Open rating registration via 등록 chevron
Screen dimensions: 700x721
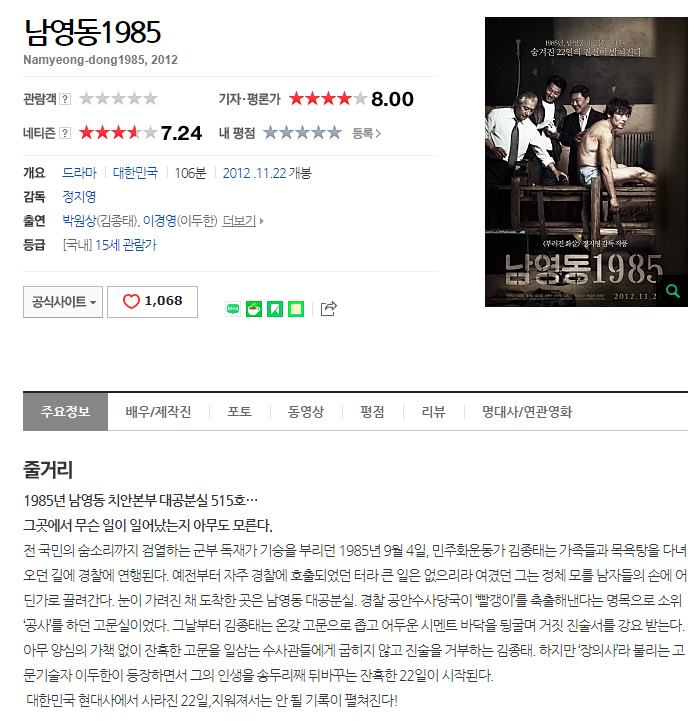pos(367,133)
